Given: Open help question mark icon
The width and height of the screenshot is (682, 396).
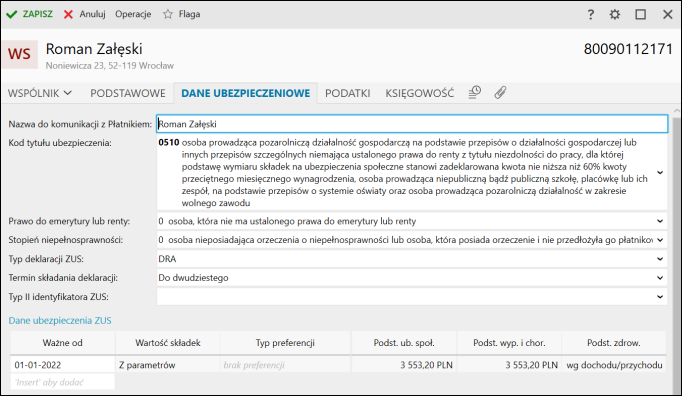Looking at the screenshot, I should point(590,14).
